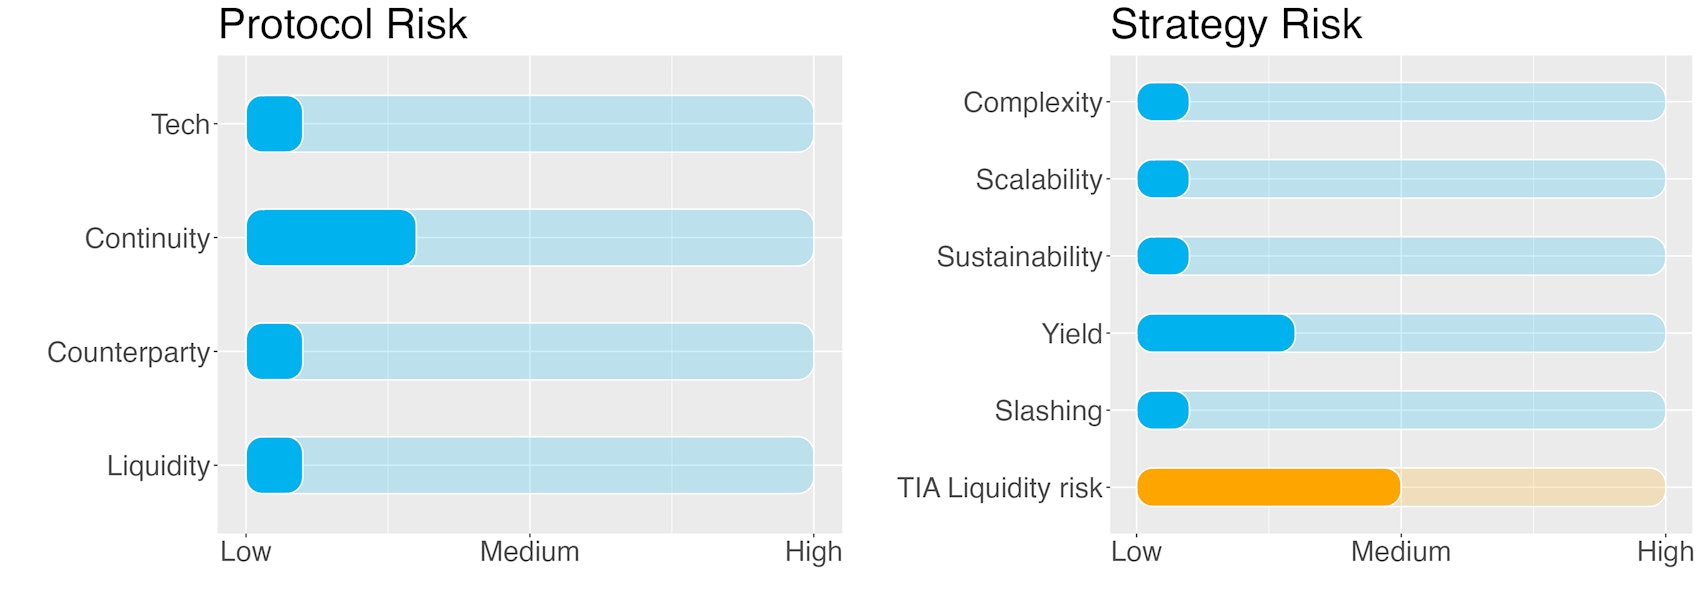
Task: Click the dark blue Complexity bar fill
Action: [1163, 102]
